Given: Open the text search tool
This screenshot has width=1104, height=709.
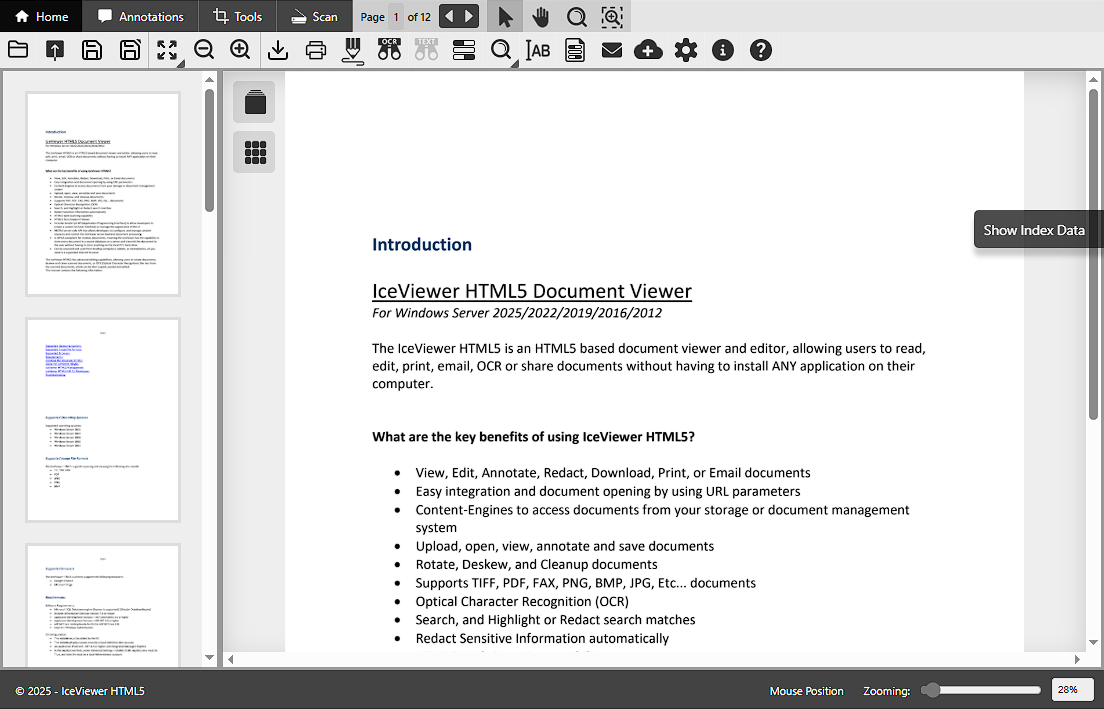Looking at the screenshot, I should point(501,49).
